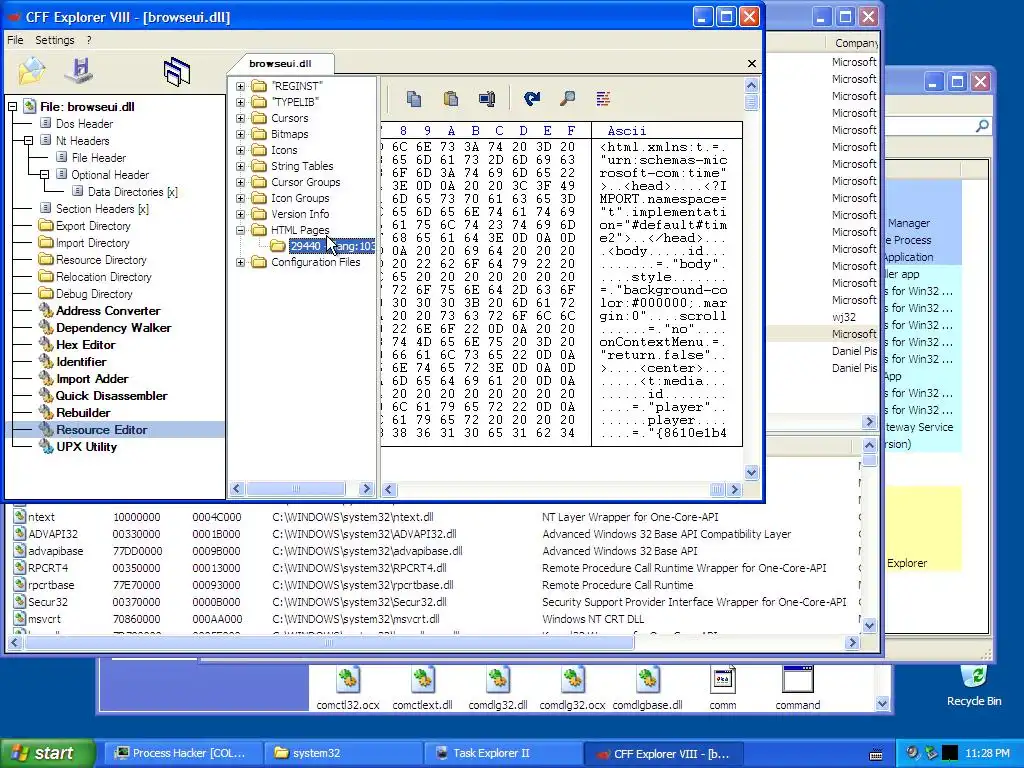The width and height of the screenshot is (1024, 768).
Task: Click the open file folder icon
Action: click(31, 71)
